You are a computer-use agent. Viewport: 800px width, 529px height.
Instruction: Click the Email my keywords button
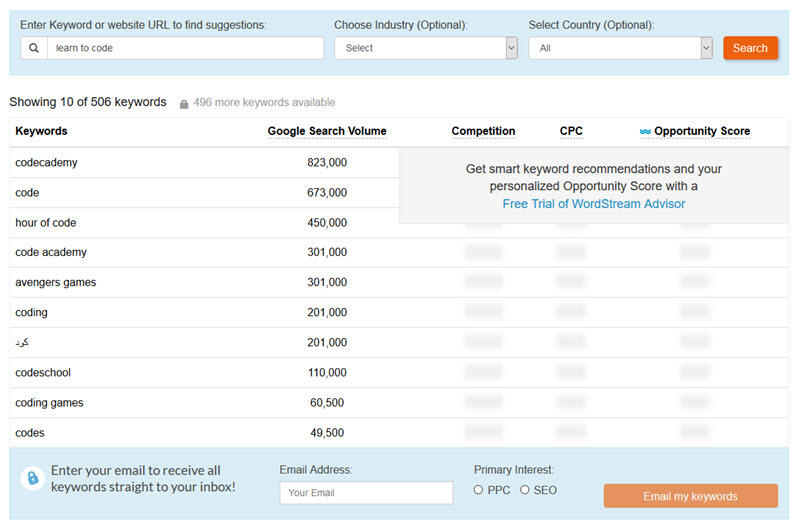tap(690, 496)
